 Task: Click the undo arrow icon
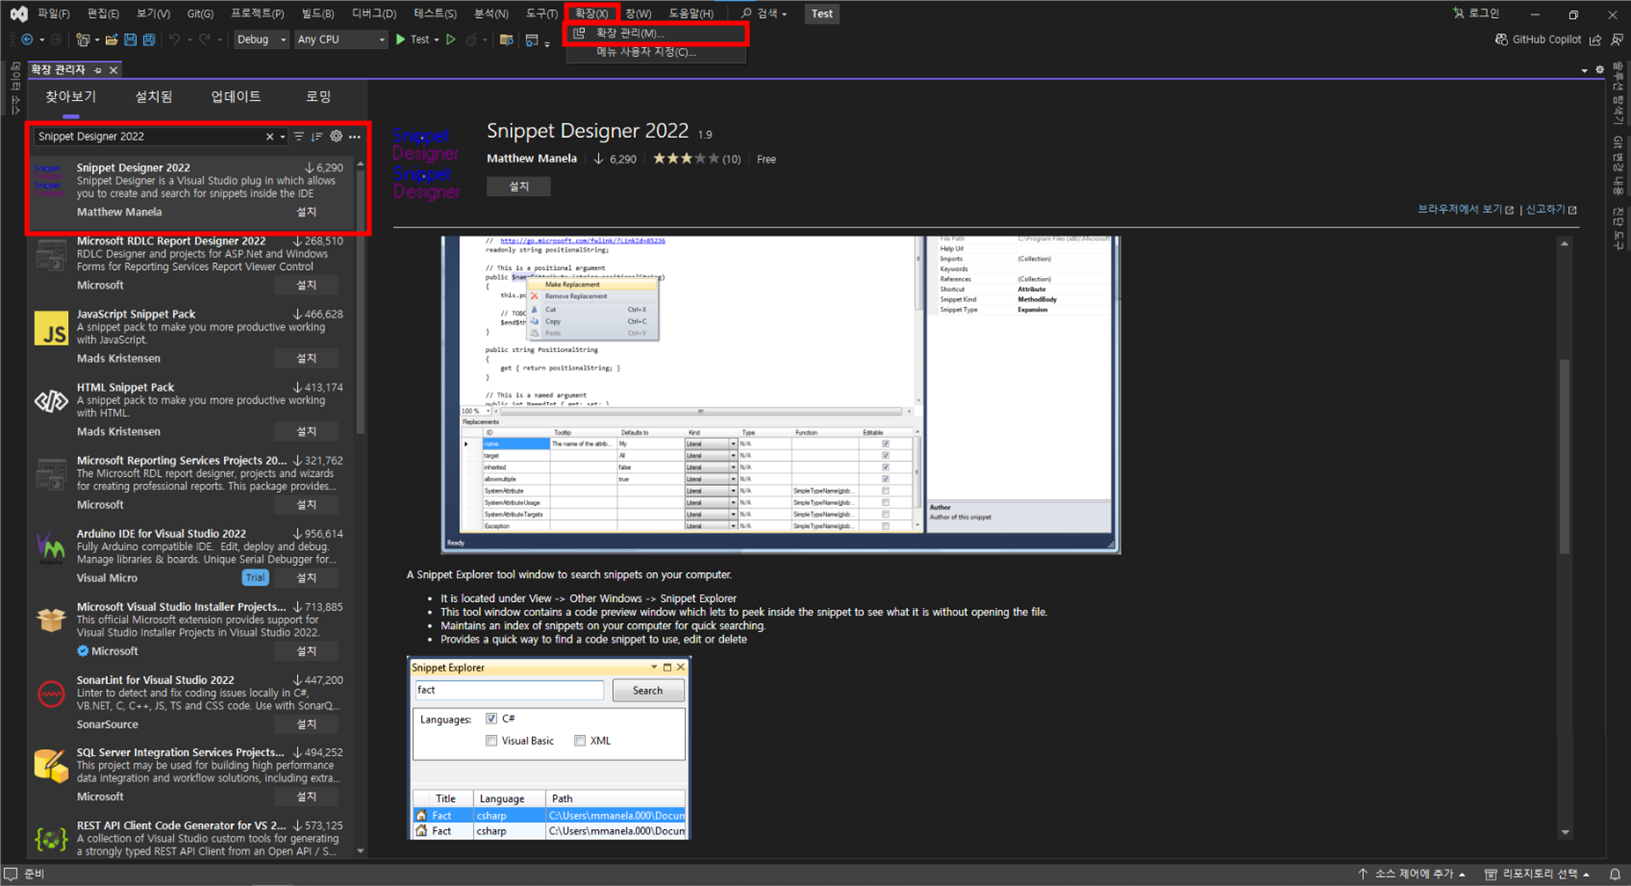pos(175,40)
